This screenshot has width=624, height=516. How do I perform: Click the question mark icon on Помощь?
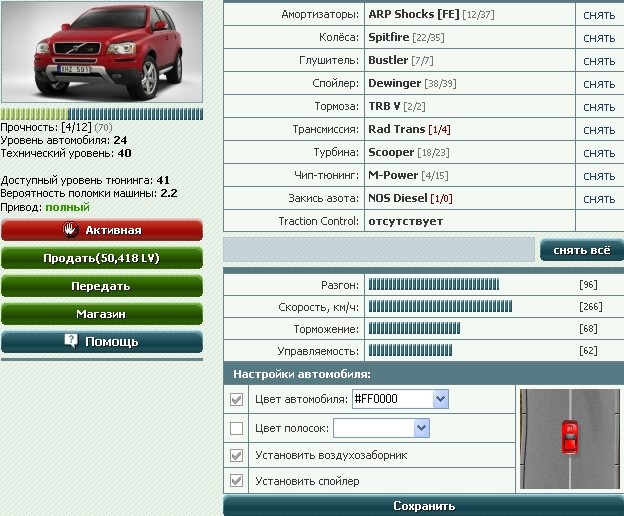71,341
